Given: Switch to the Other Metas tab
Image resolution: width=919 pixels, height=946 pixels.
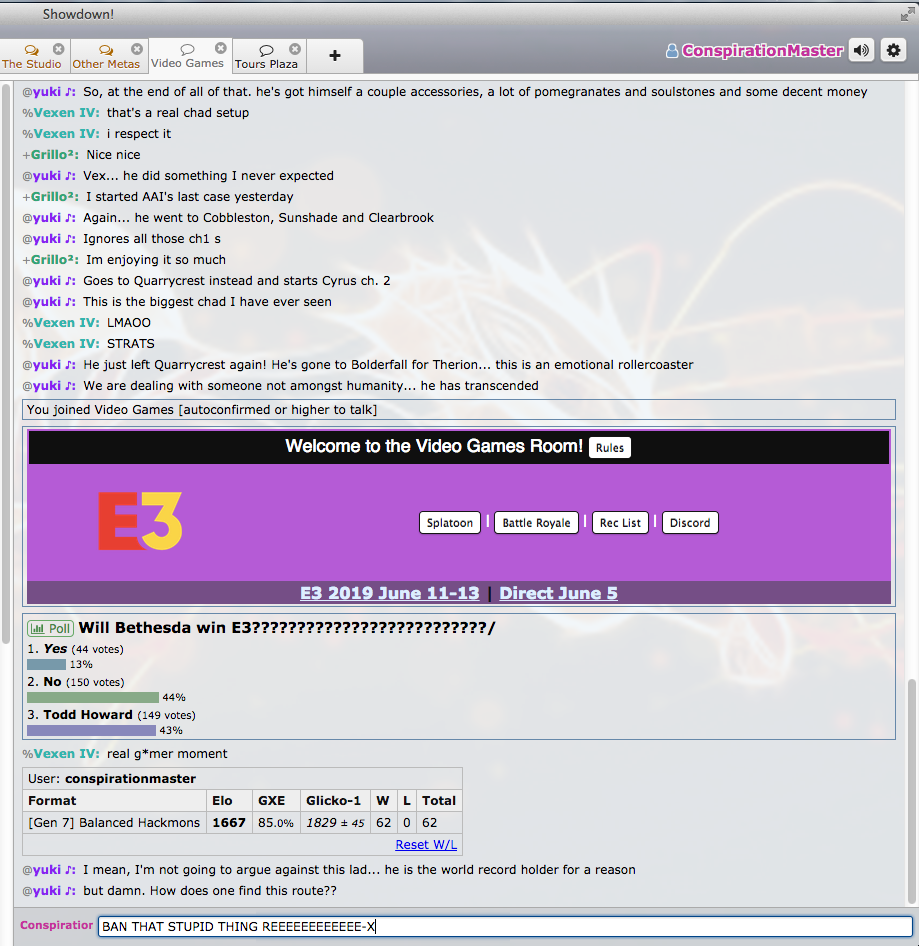Looking at the screenshot, I should pos(106,56).
